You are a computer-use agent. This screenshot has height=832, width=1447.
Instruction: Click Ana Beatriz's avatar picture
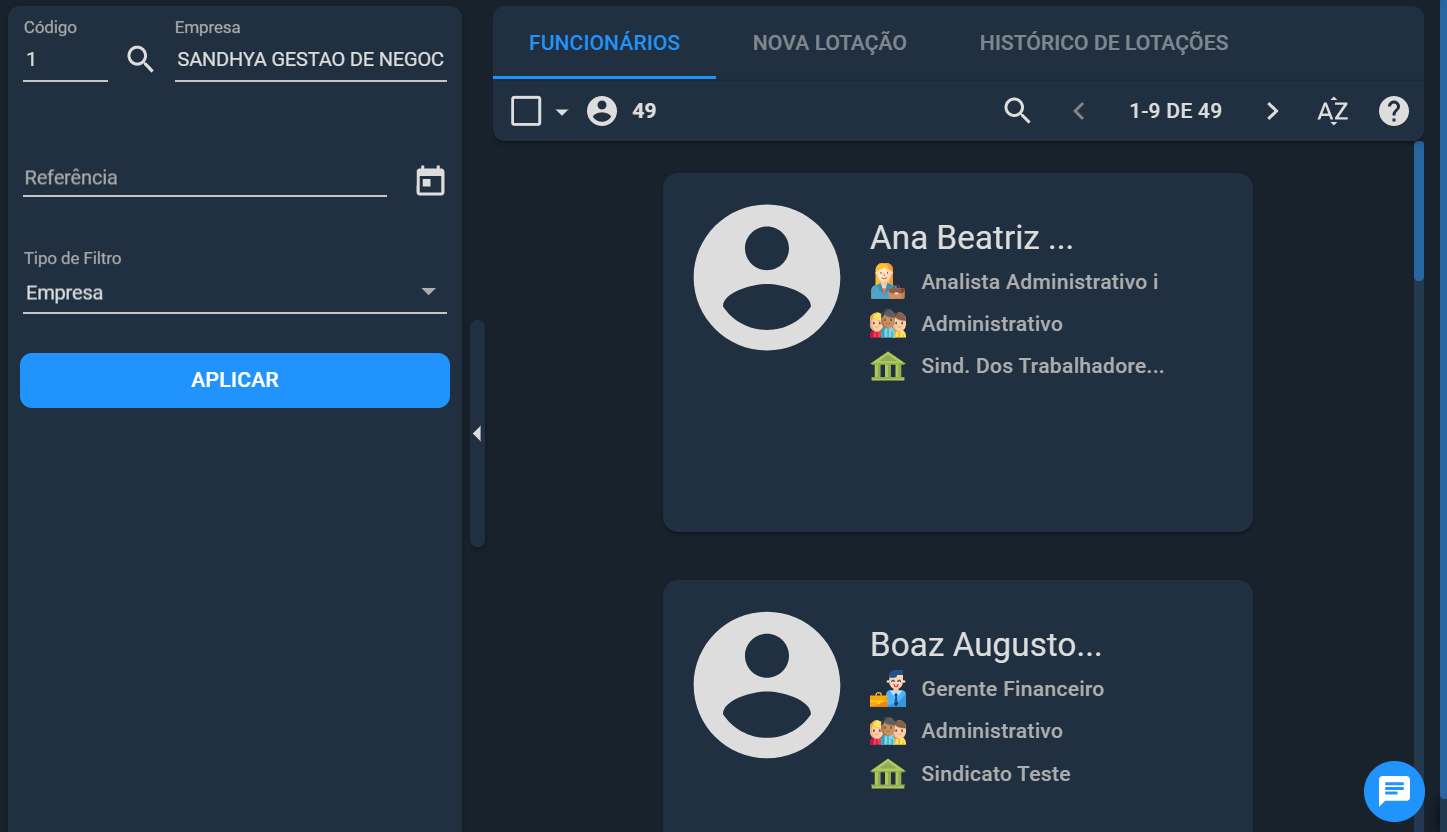[x=767, y=278]
